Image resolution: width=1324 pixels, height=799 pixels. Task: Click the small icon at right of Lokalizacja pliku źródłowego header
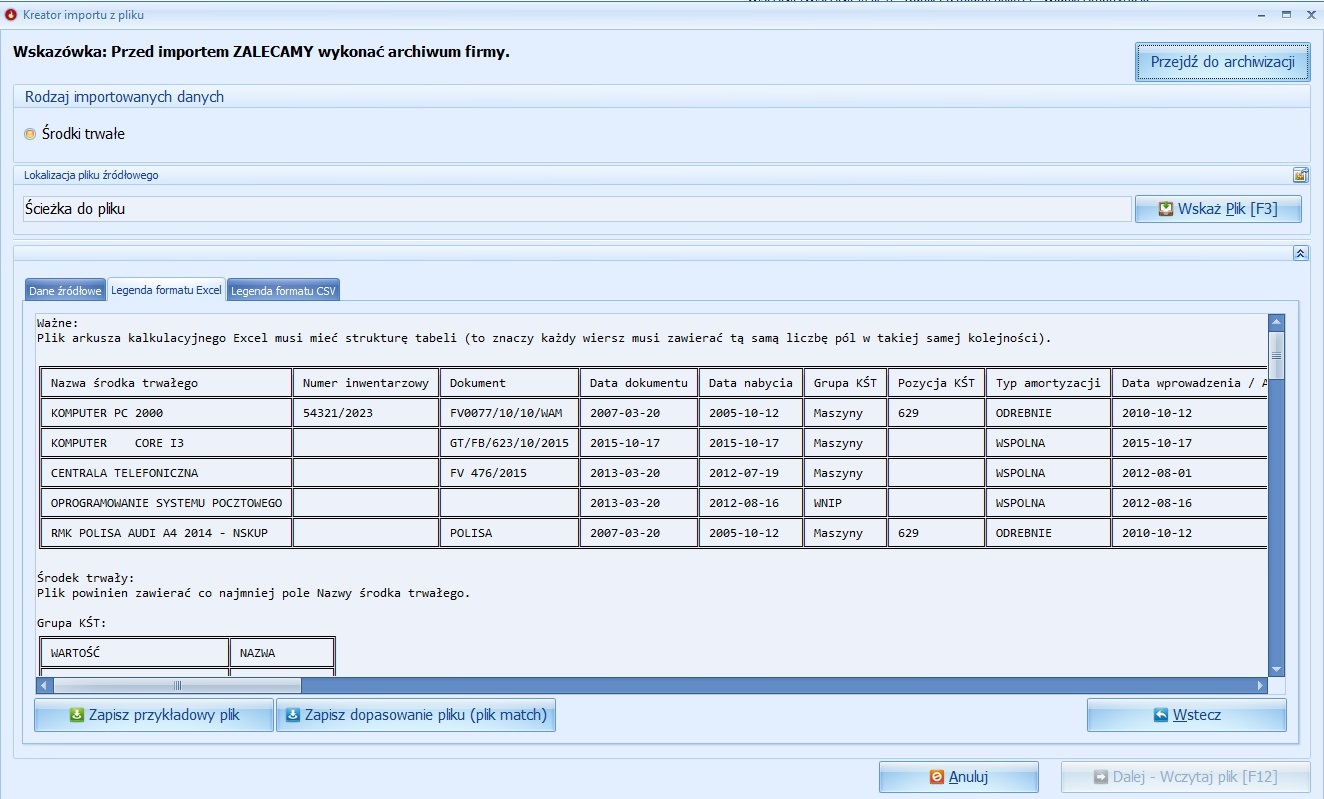(1300, 175)
